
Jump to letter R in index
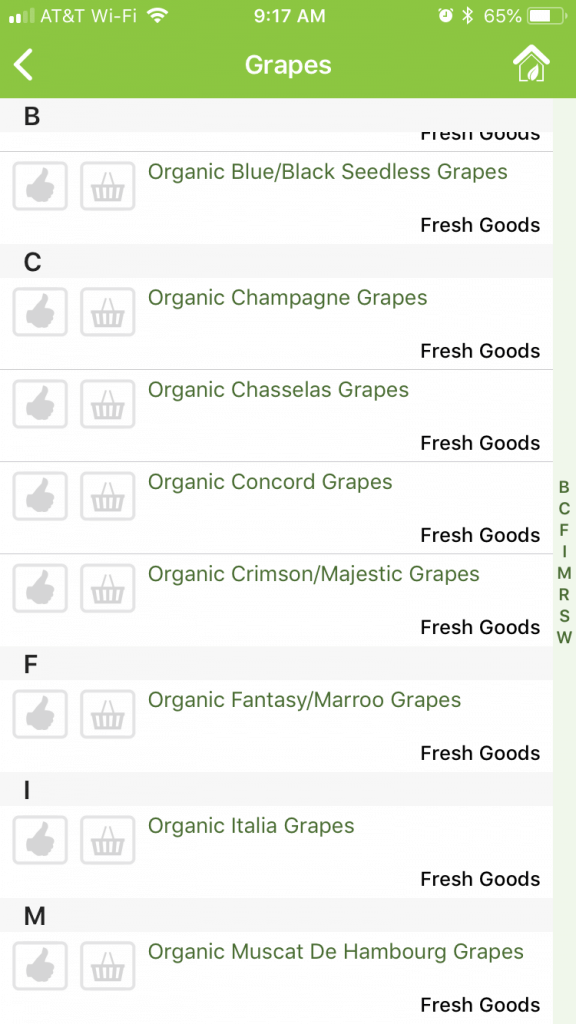564,594
